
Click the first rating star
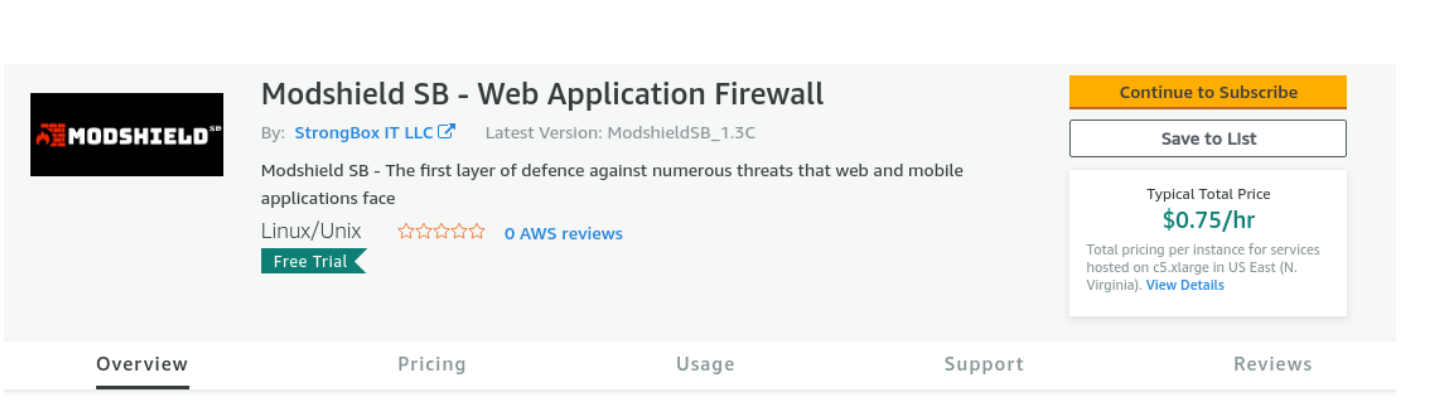click(x=406, y=232)
